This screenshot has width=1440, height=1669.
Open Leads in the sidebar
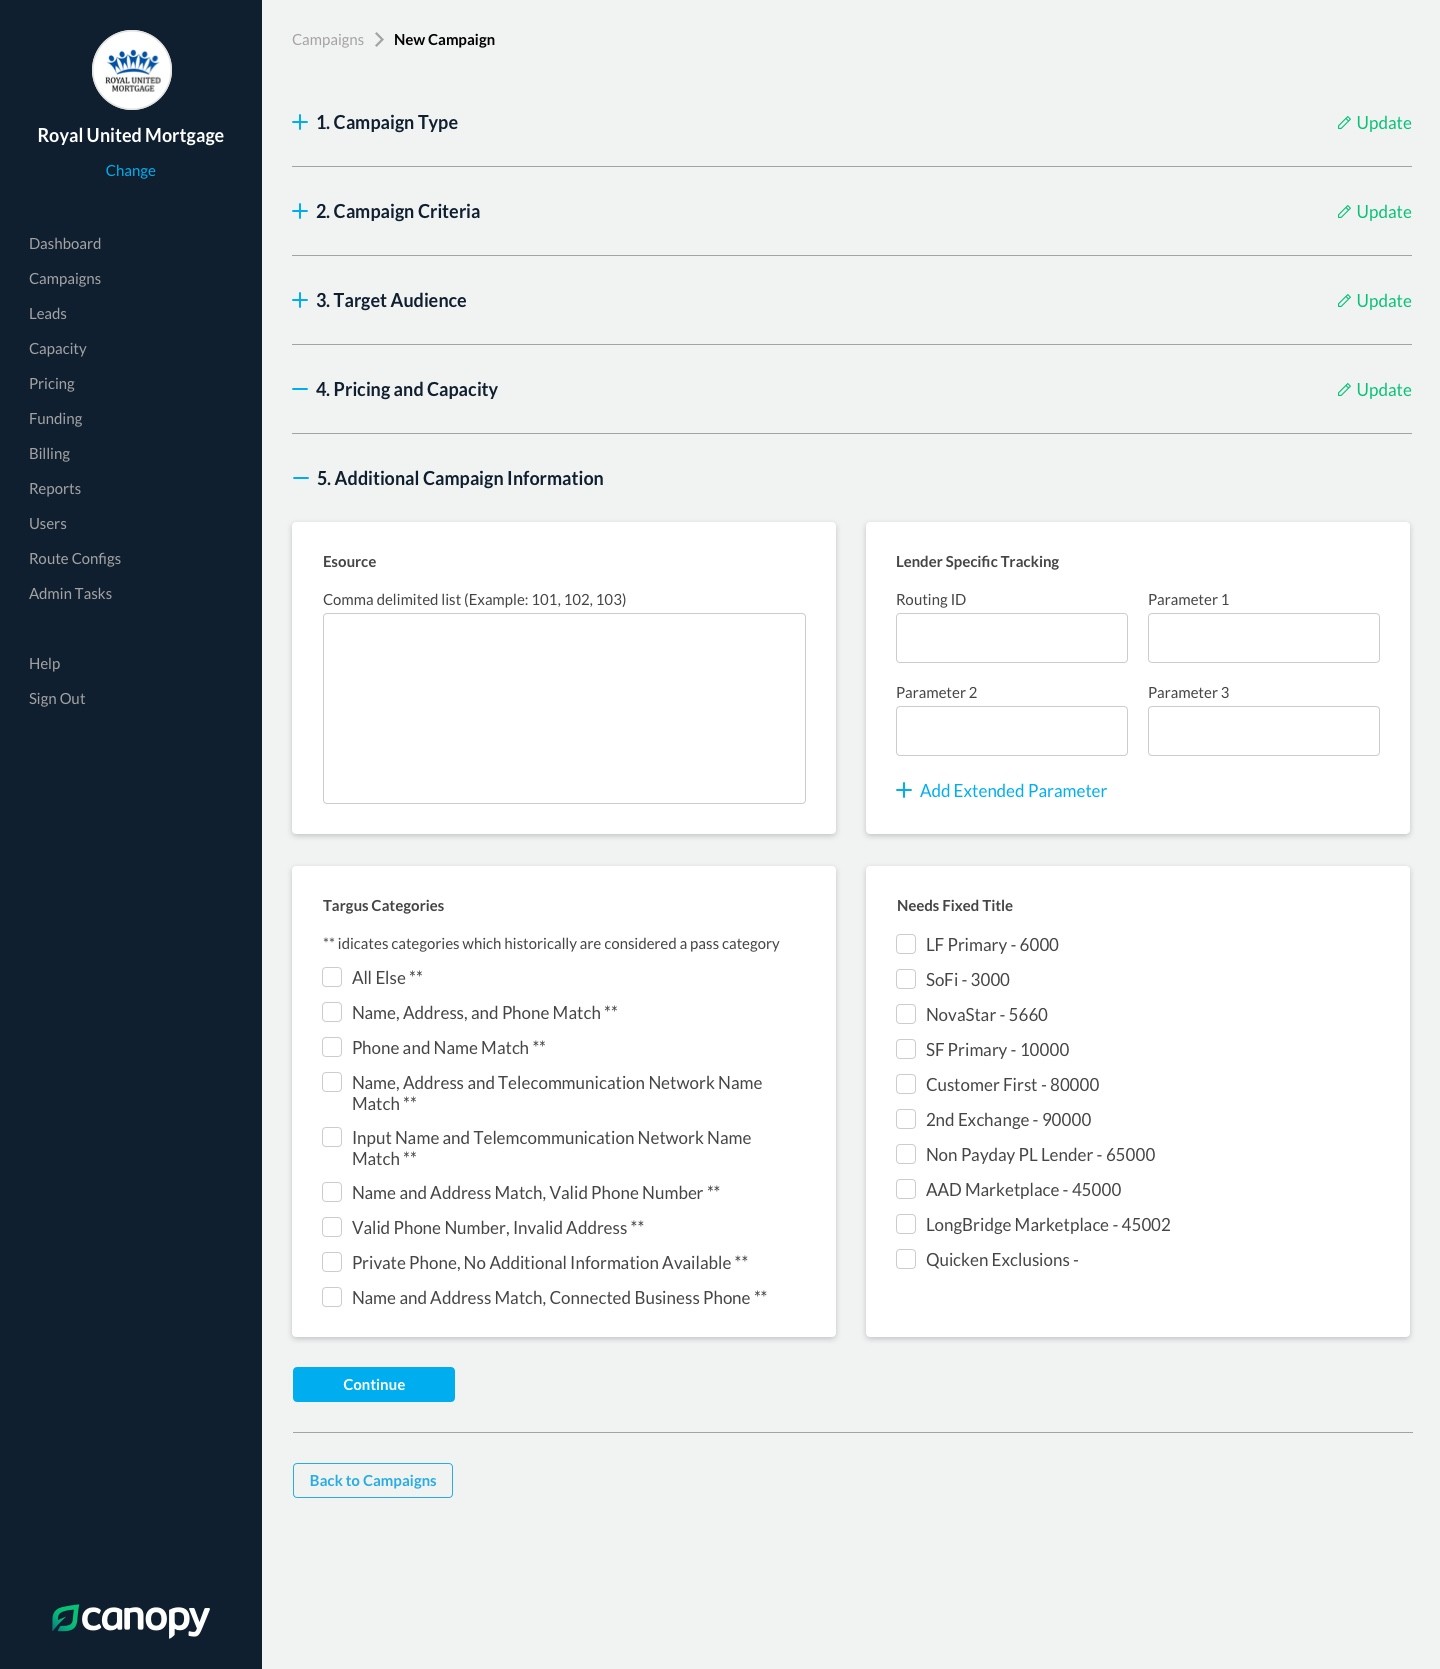point(48,314)
